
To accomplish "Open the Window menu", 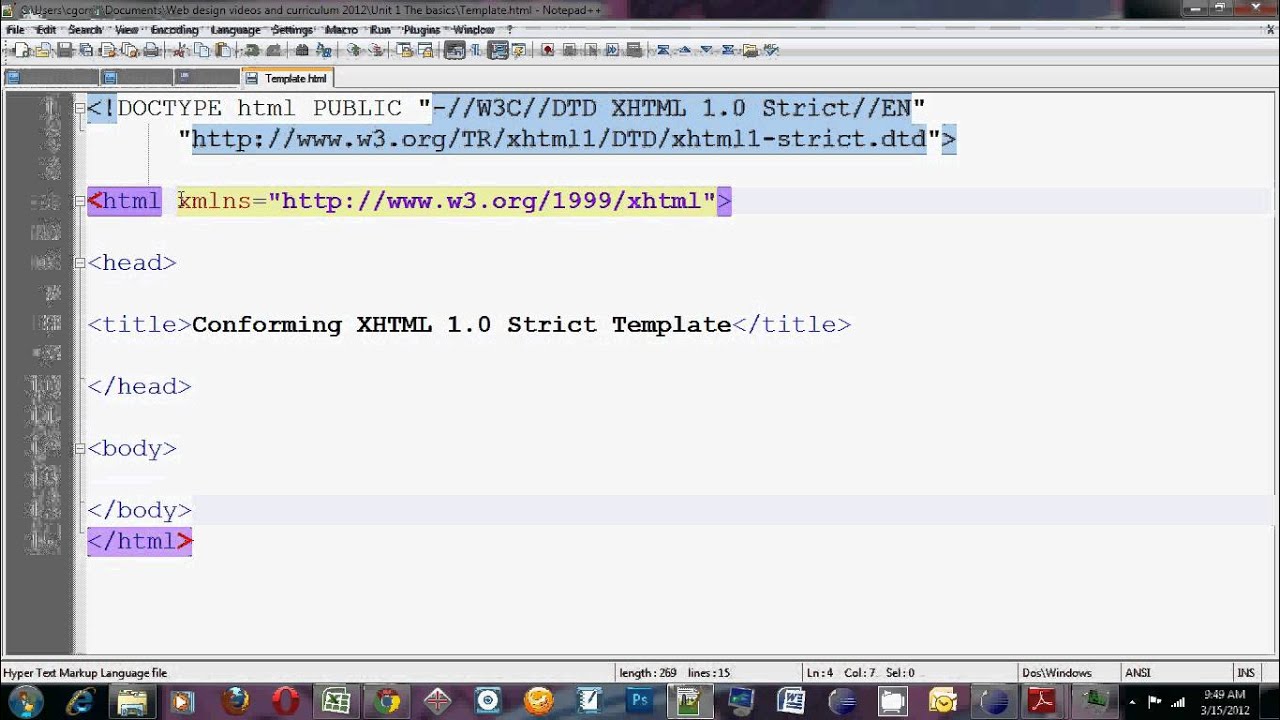I will tap(474, 30).
